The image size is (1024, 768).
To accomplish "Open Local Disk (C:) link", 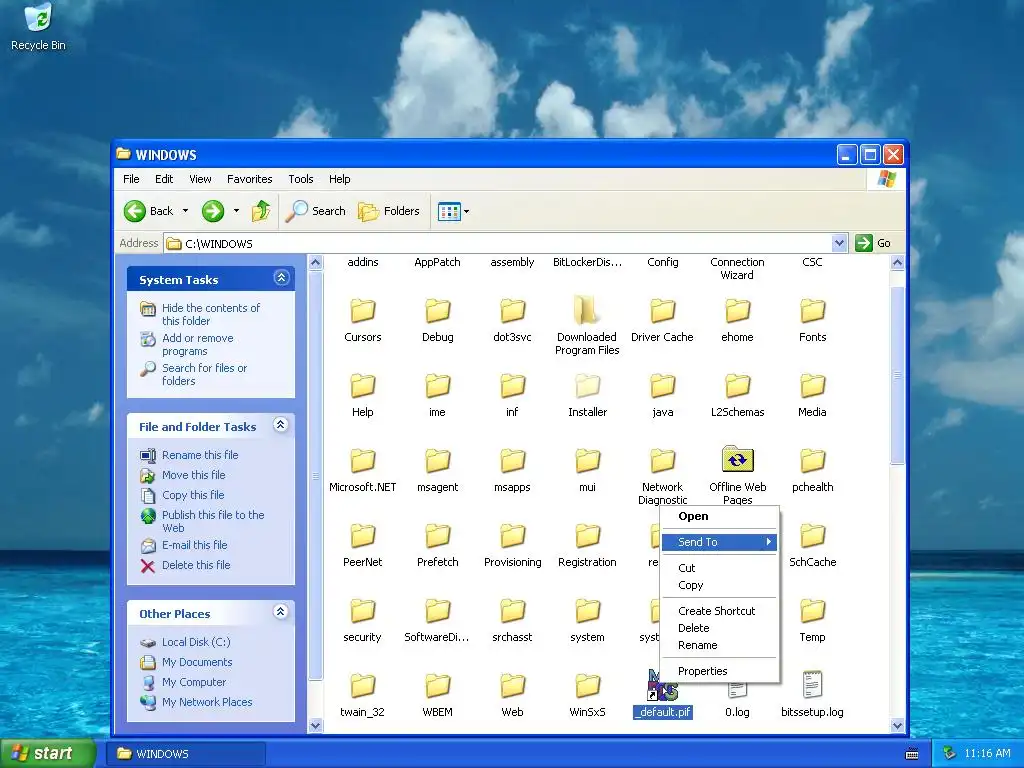I will [196, 642].
